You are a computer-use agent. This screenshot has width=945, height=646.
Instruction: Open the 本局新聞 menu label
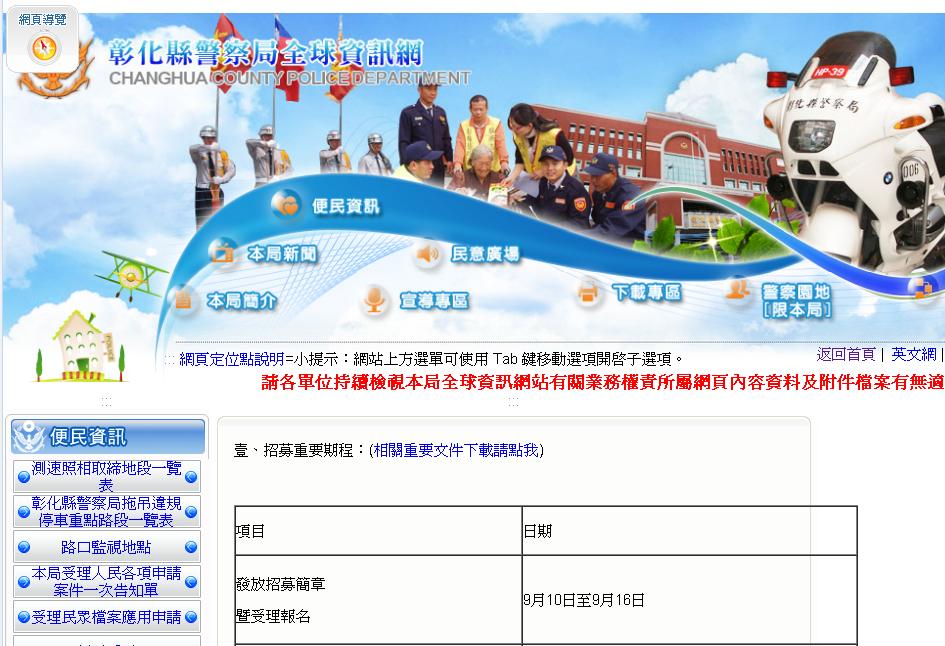282,254
